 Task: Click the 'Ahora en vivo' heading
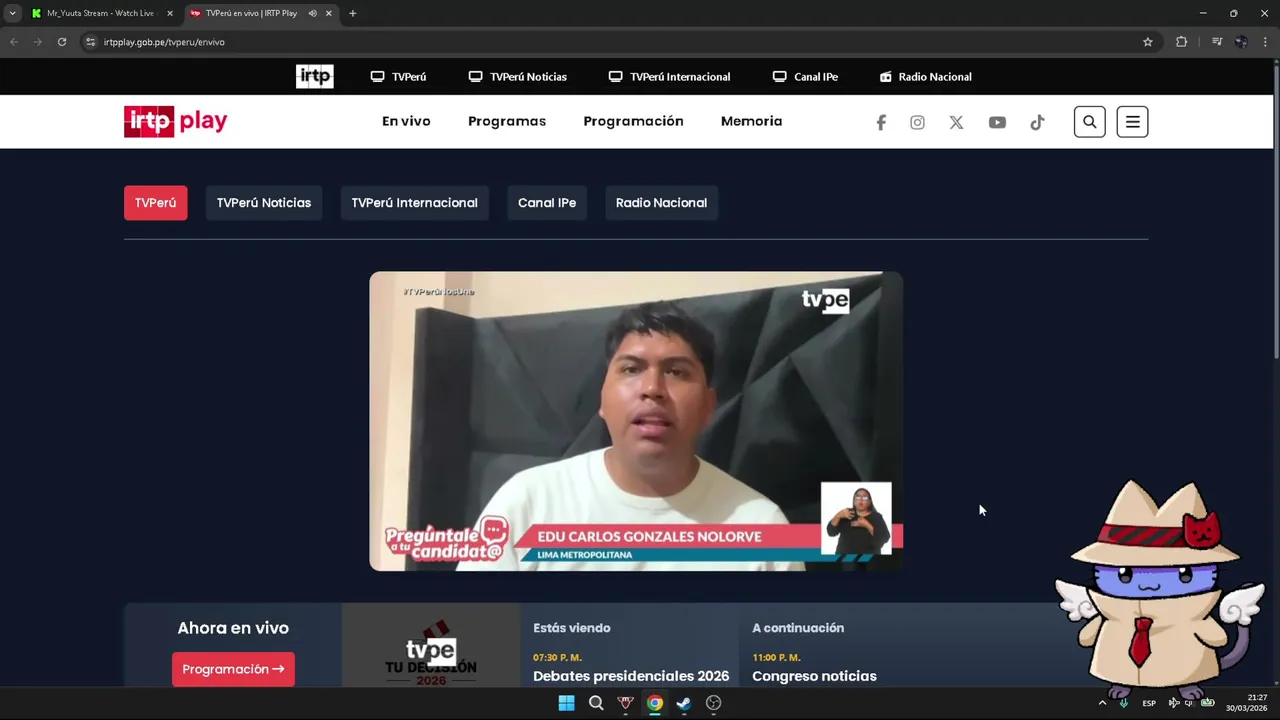point(233,628)
